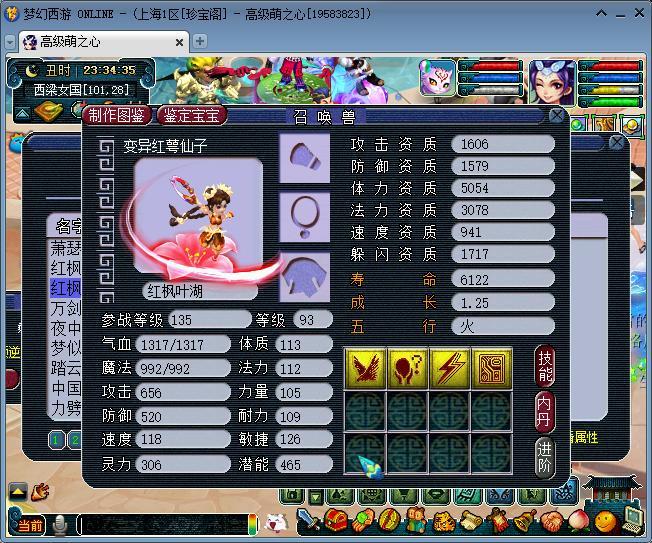Select the maze-pattern rune skill icon
The image size is (652, 543).
[x=491, y=369]
